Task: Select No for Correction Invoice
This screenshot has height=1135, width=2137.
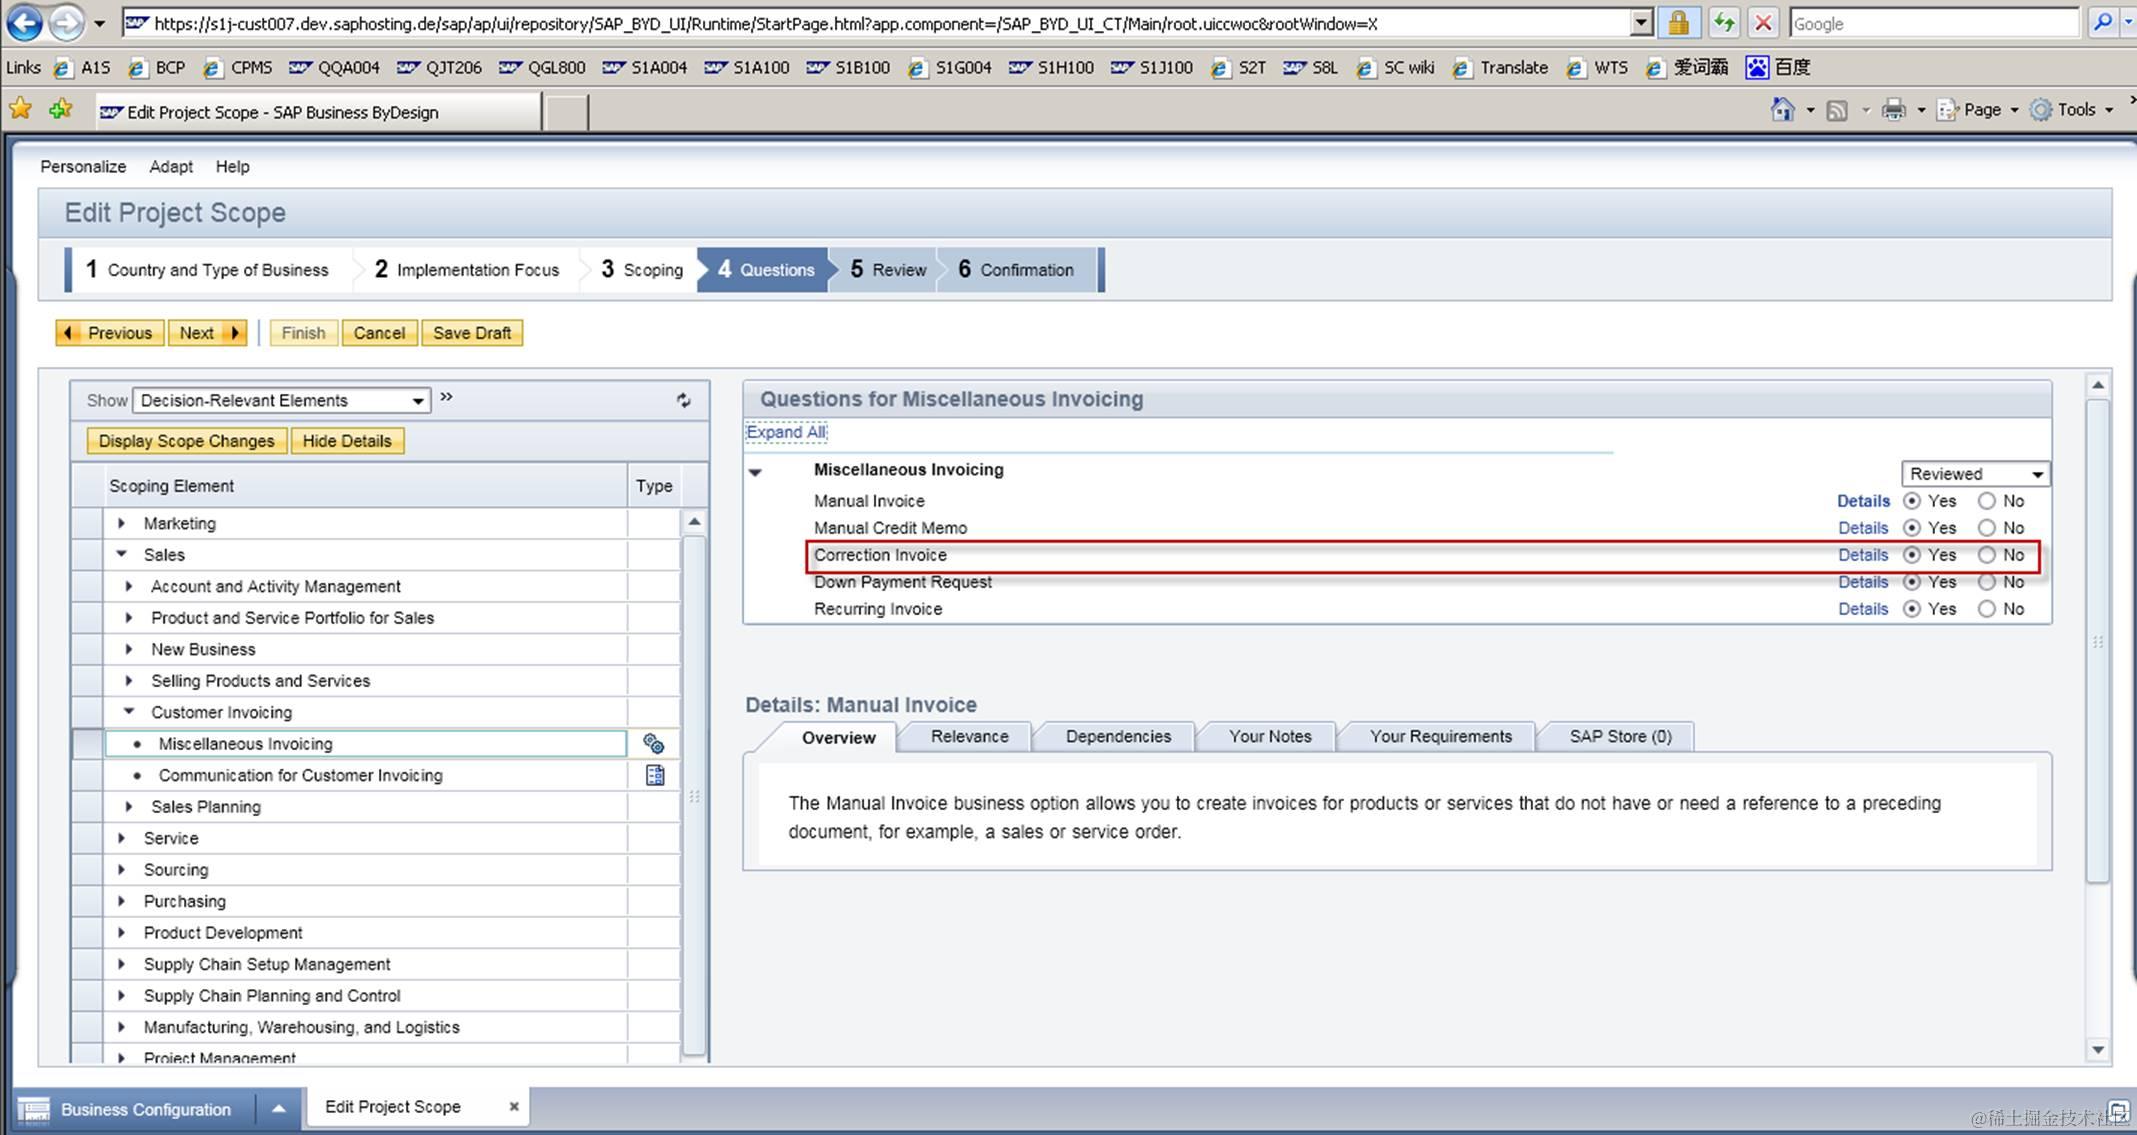Action: pyautogui.click(x=1987, y=555)
